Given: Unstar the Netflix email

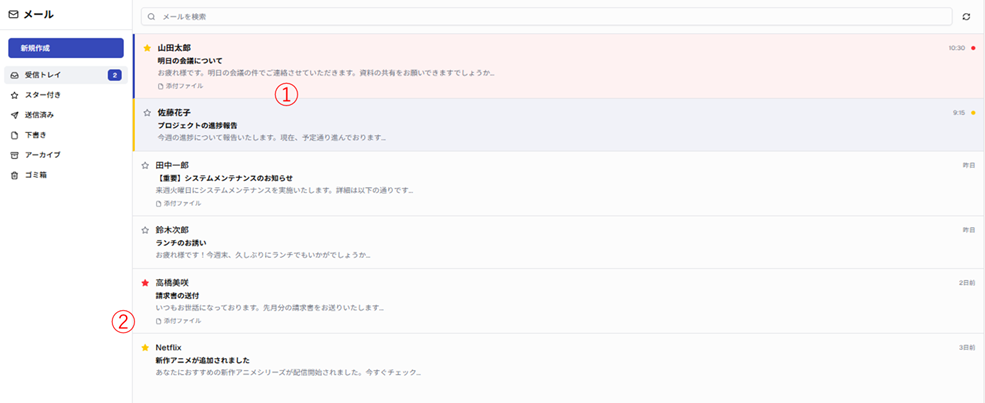Looking at the screenshot, I should coord(147,348).
